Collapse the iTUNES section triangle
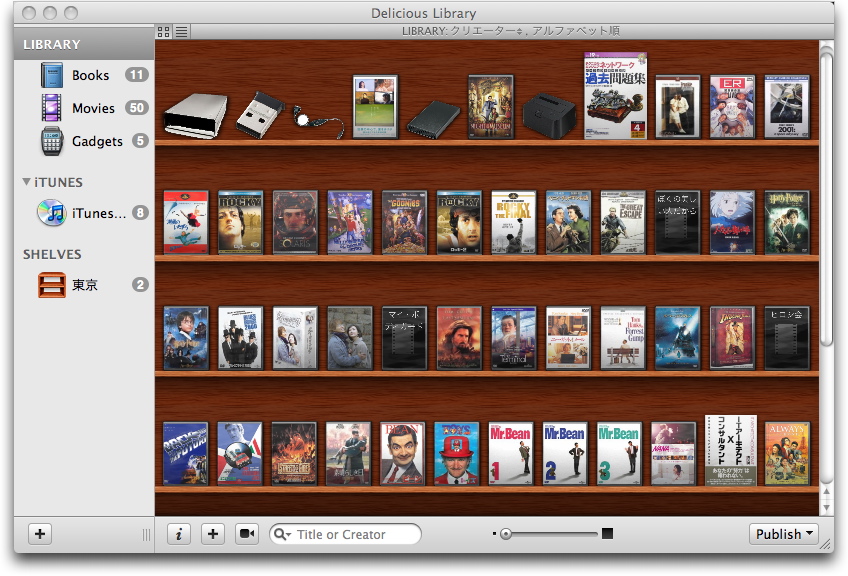Screen dimensions: 848x576 coord(26,182)
